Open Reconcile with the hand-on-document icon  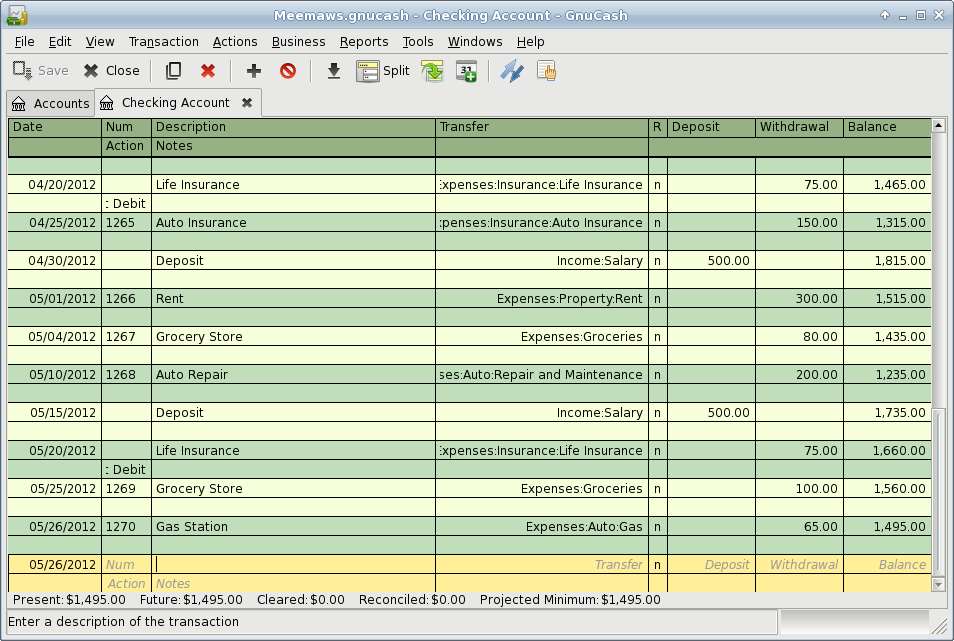tap(546, 71)
